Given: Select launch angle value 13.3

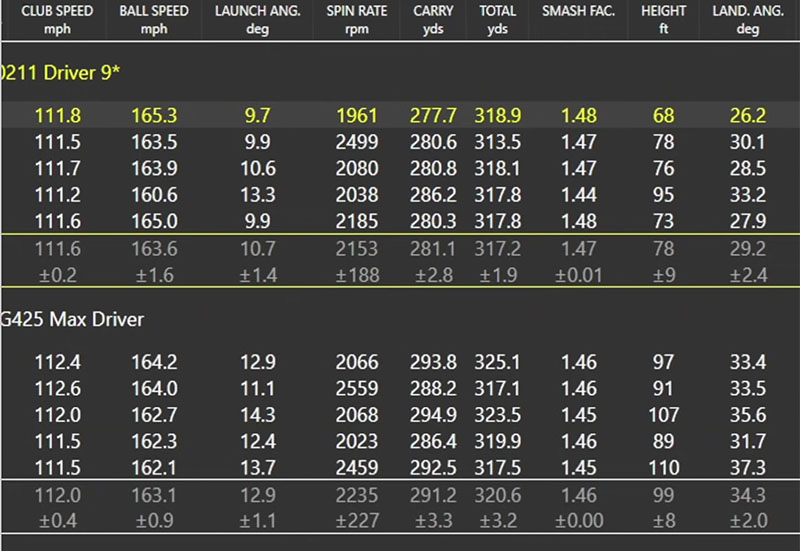Looking at the screenshot, I should (x=258, y=195).
